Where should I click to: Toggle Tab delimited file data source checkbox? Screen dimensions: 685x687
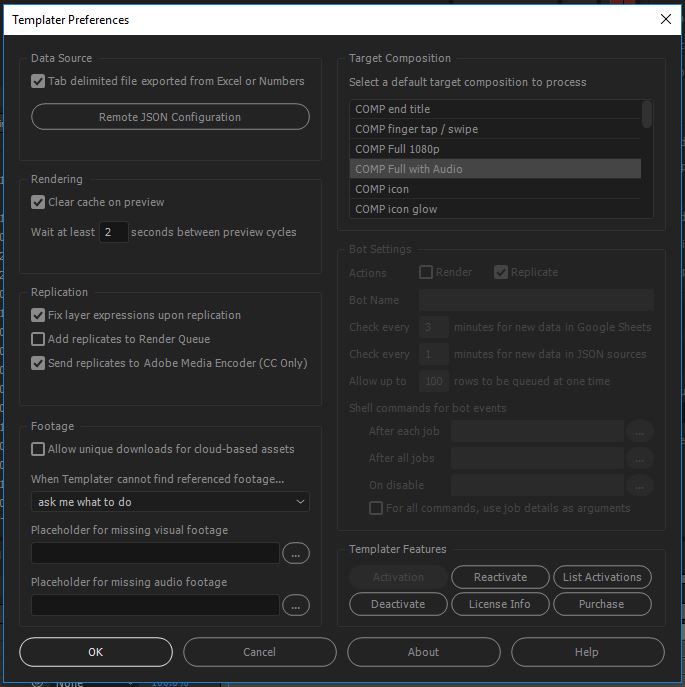pos(39,81)
